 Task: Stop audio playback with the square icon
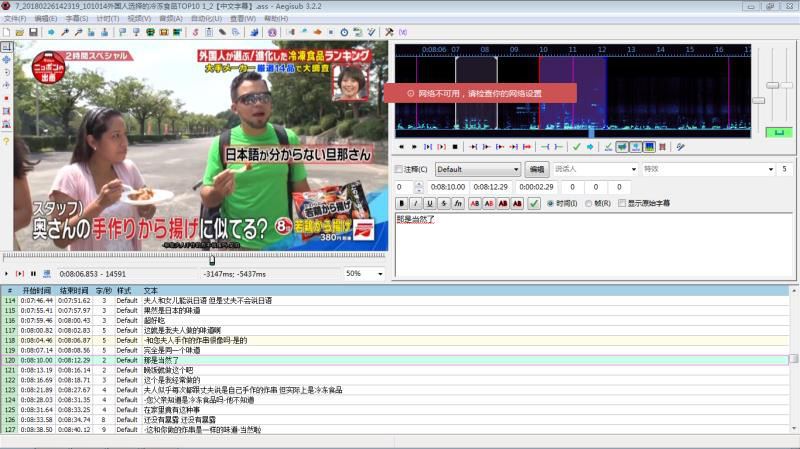[x=455, y=147]
